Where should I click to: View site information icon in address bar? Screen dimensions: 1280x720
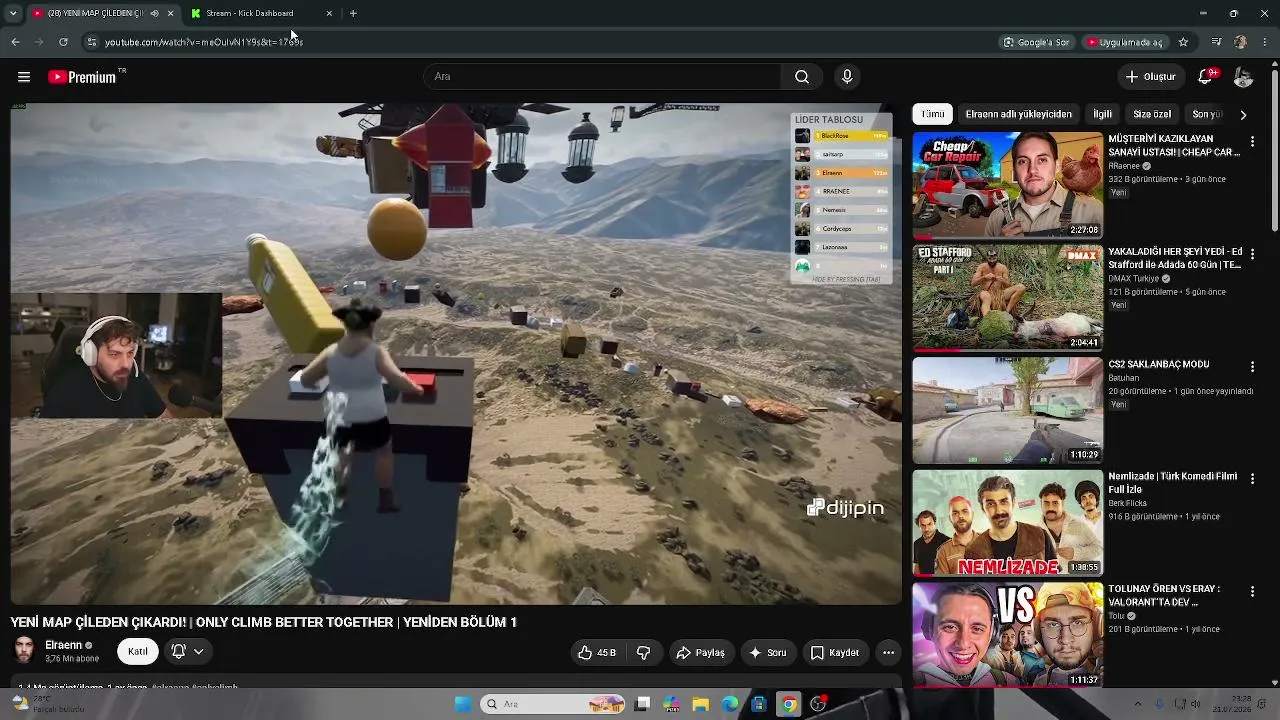tap(91, 42)
